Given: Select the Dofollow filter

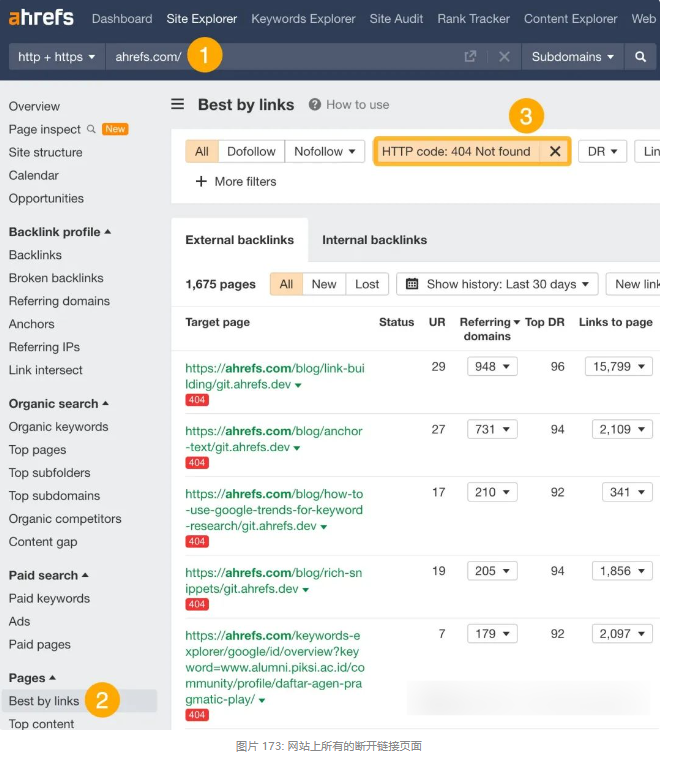Looking at the screenshot, I should pyautogui.click(x=251, y=151).
